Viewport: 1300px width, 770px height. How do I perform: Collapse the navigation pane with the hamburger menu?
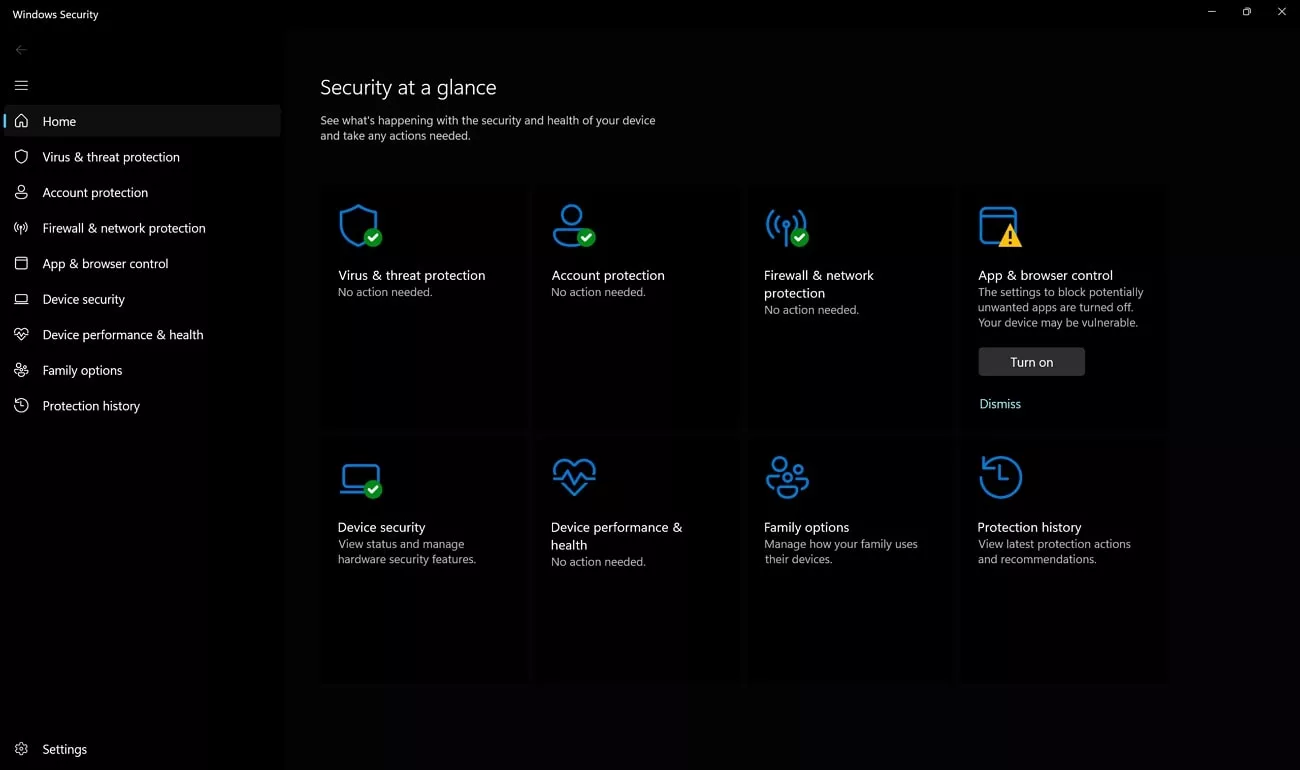pos(21,85)
